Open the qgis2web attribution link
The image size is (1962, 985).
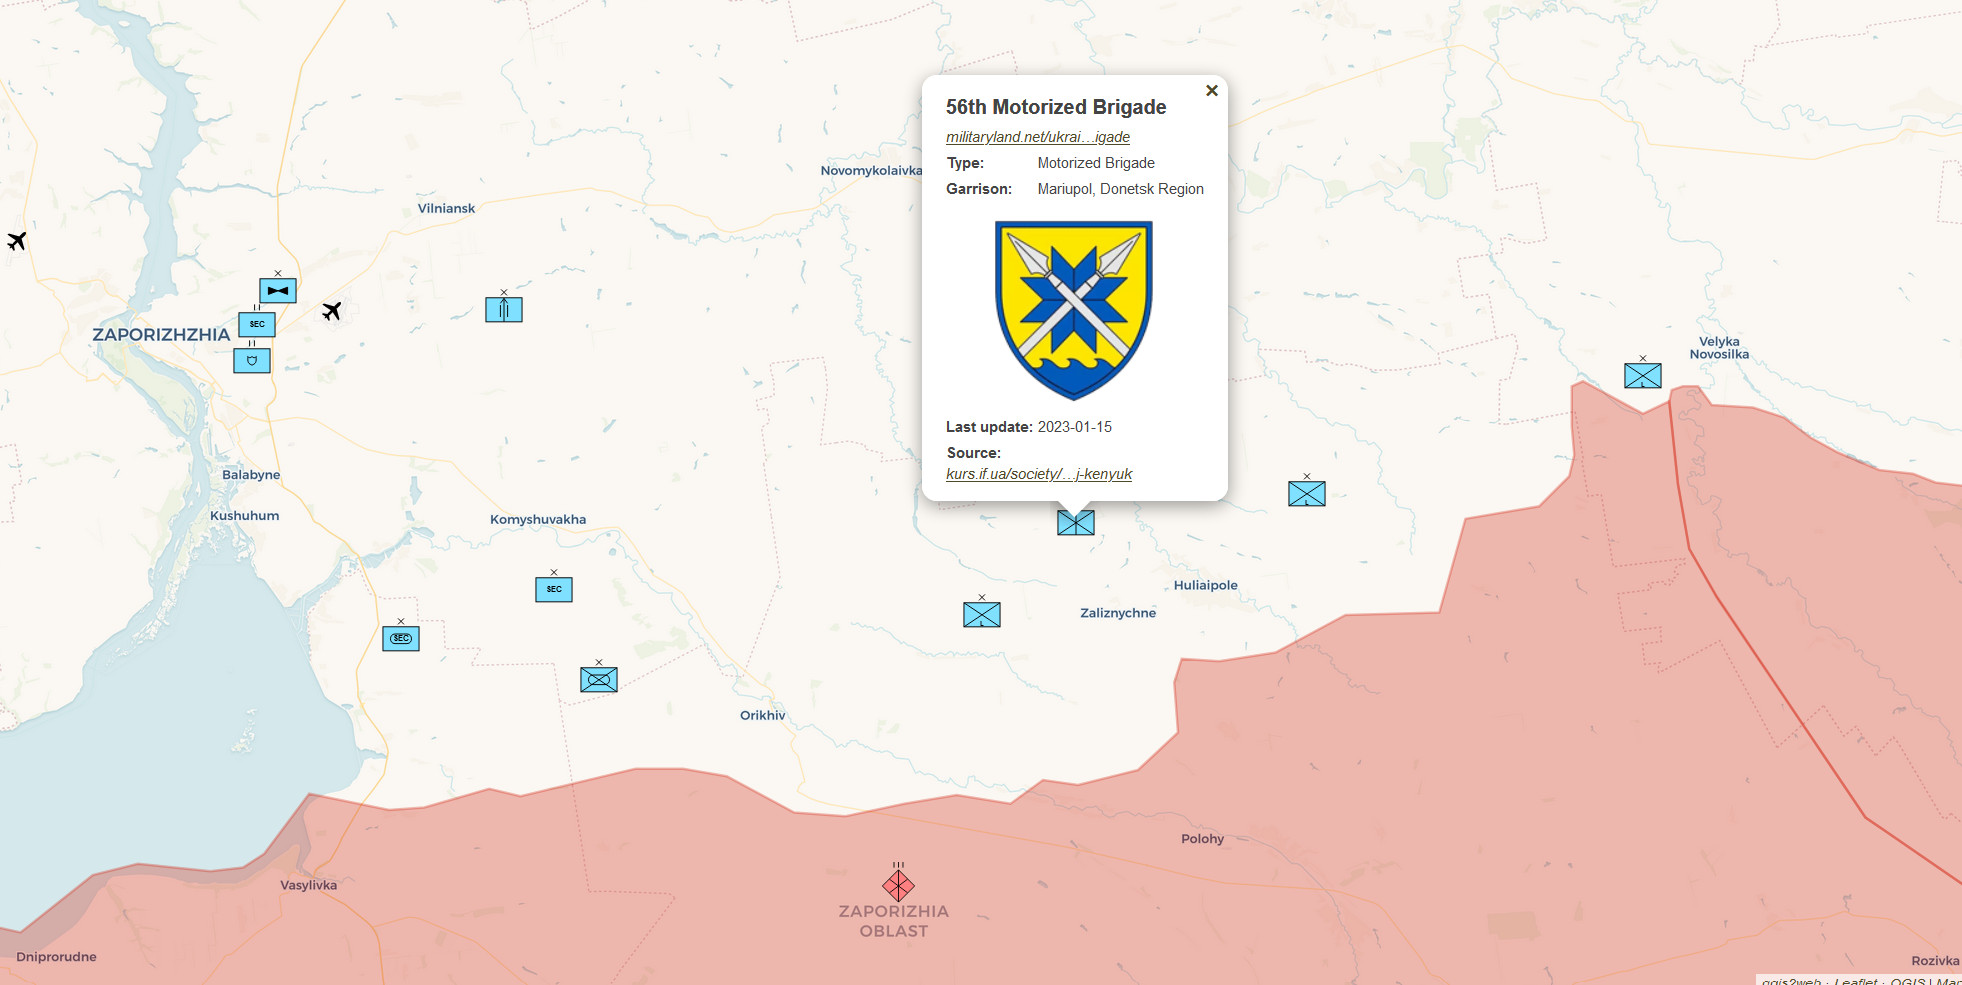(1790, 980)
